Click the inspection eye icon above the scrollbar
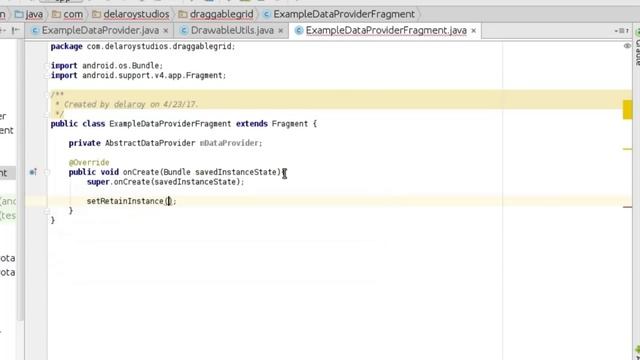 click(x=627, y=46)
